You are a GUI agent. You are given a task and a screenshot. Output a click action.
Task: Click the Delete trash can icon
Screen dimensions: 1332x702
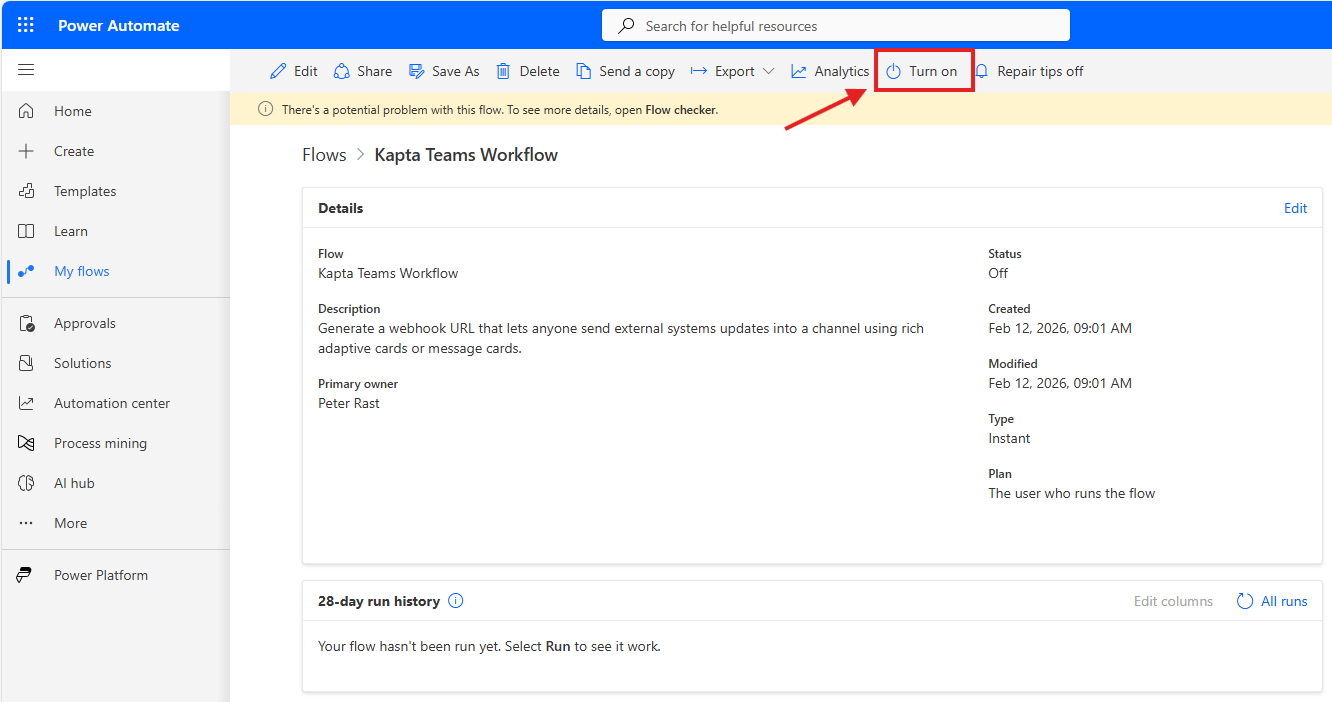504,71
